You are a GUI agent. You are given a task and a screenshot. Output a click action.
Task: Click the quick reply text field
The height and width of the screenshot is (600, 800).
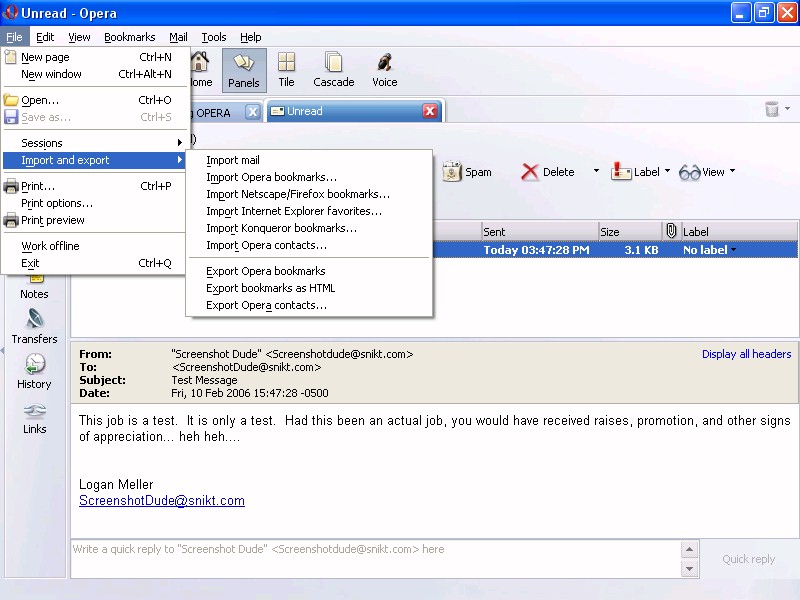point(375,549)
